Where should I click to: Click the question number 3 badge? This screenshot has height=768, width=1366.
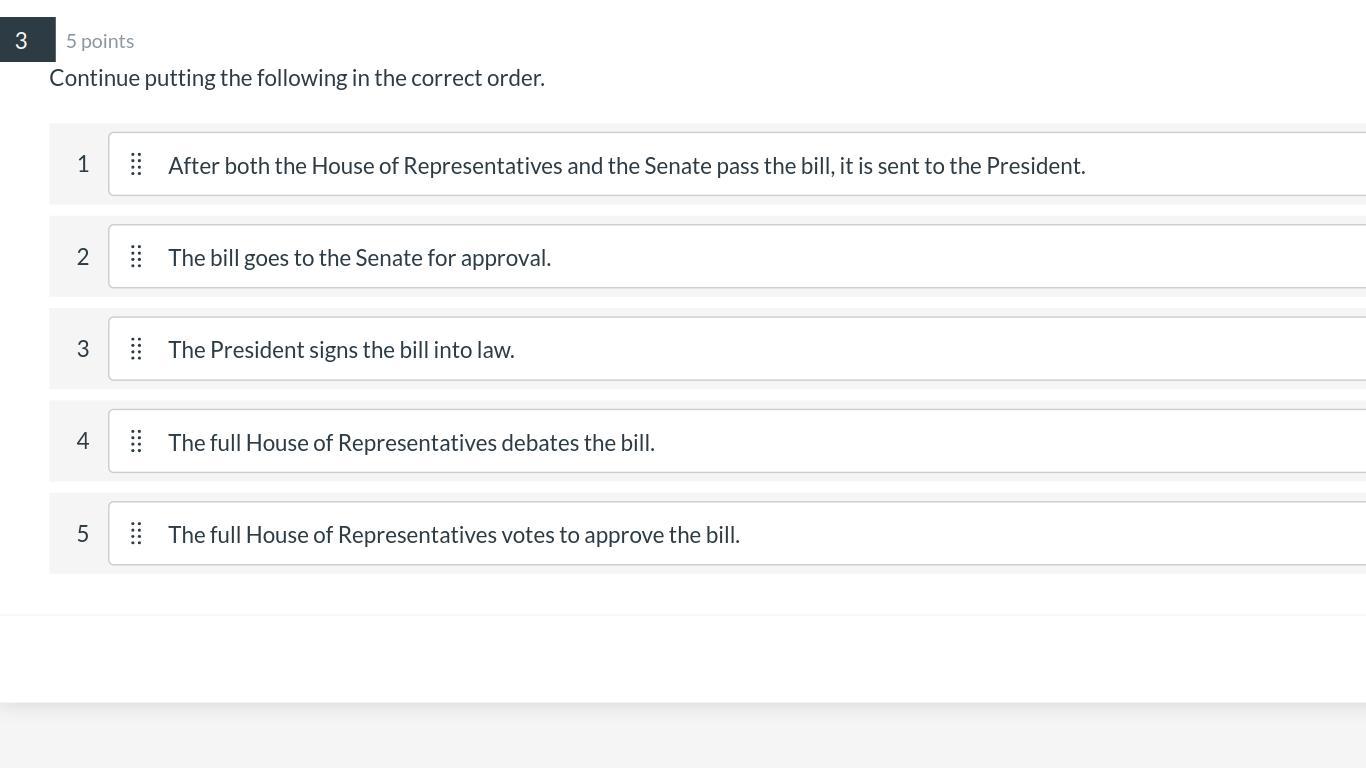(21, 41)
